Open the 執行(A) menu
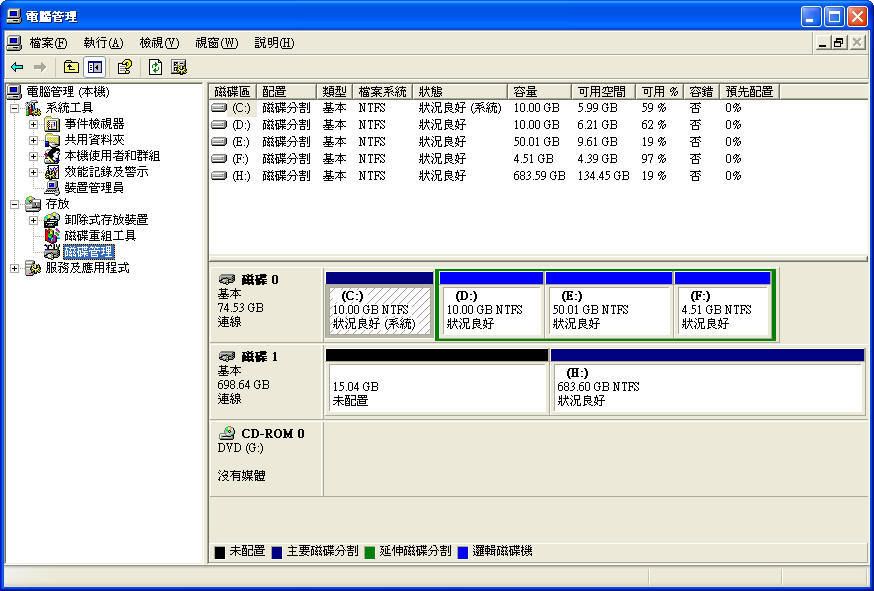Screen dimensions: 874x591 click(x=102, y=43)
